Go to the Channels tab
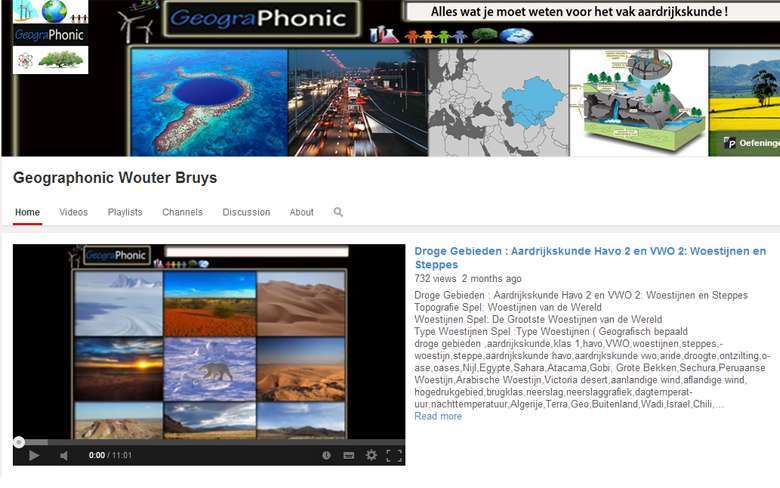The width and height of the screenshot is (780, 488). click(183, 212)
